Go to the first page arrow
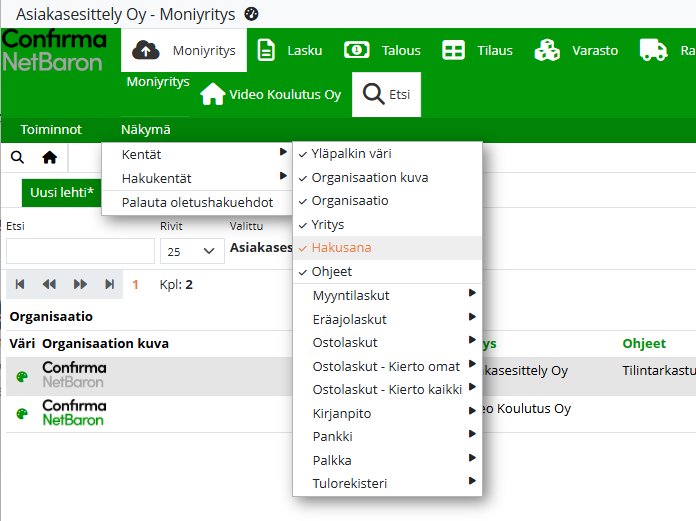The height and width of the screenshot is (521, 696). coord(19,284)
